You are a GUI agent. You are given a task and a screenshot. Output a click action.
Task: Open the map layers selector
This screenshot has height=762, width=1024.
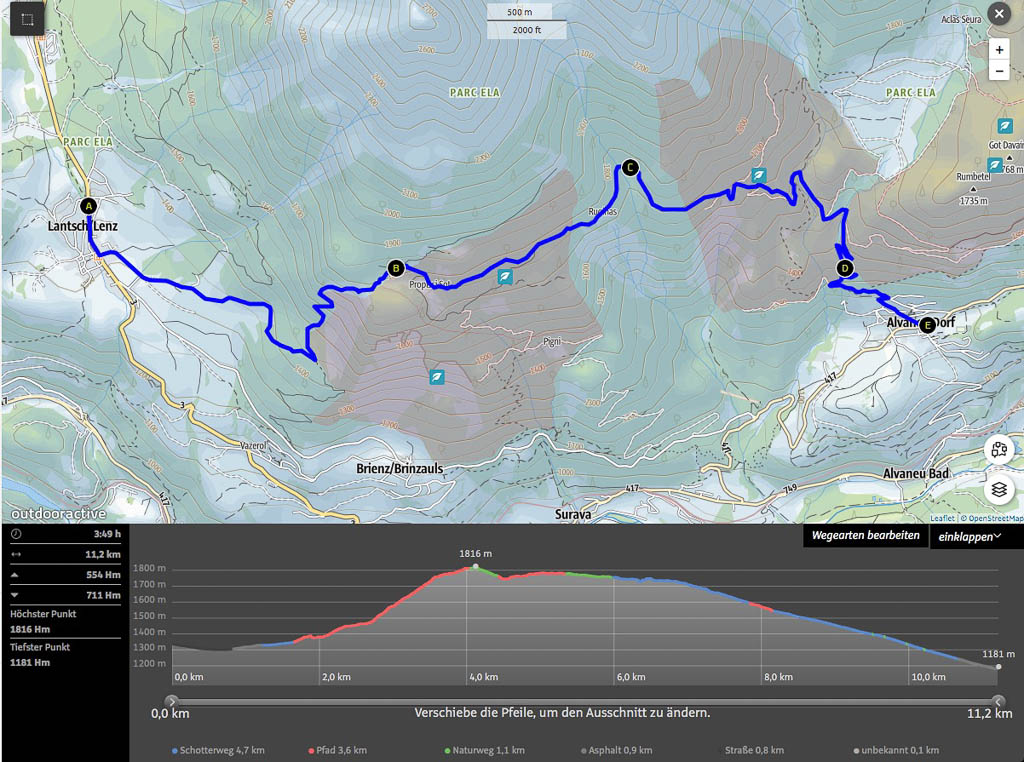999,490
